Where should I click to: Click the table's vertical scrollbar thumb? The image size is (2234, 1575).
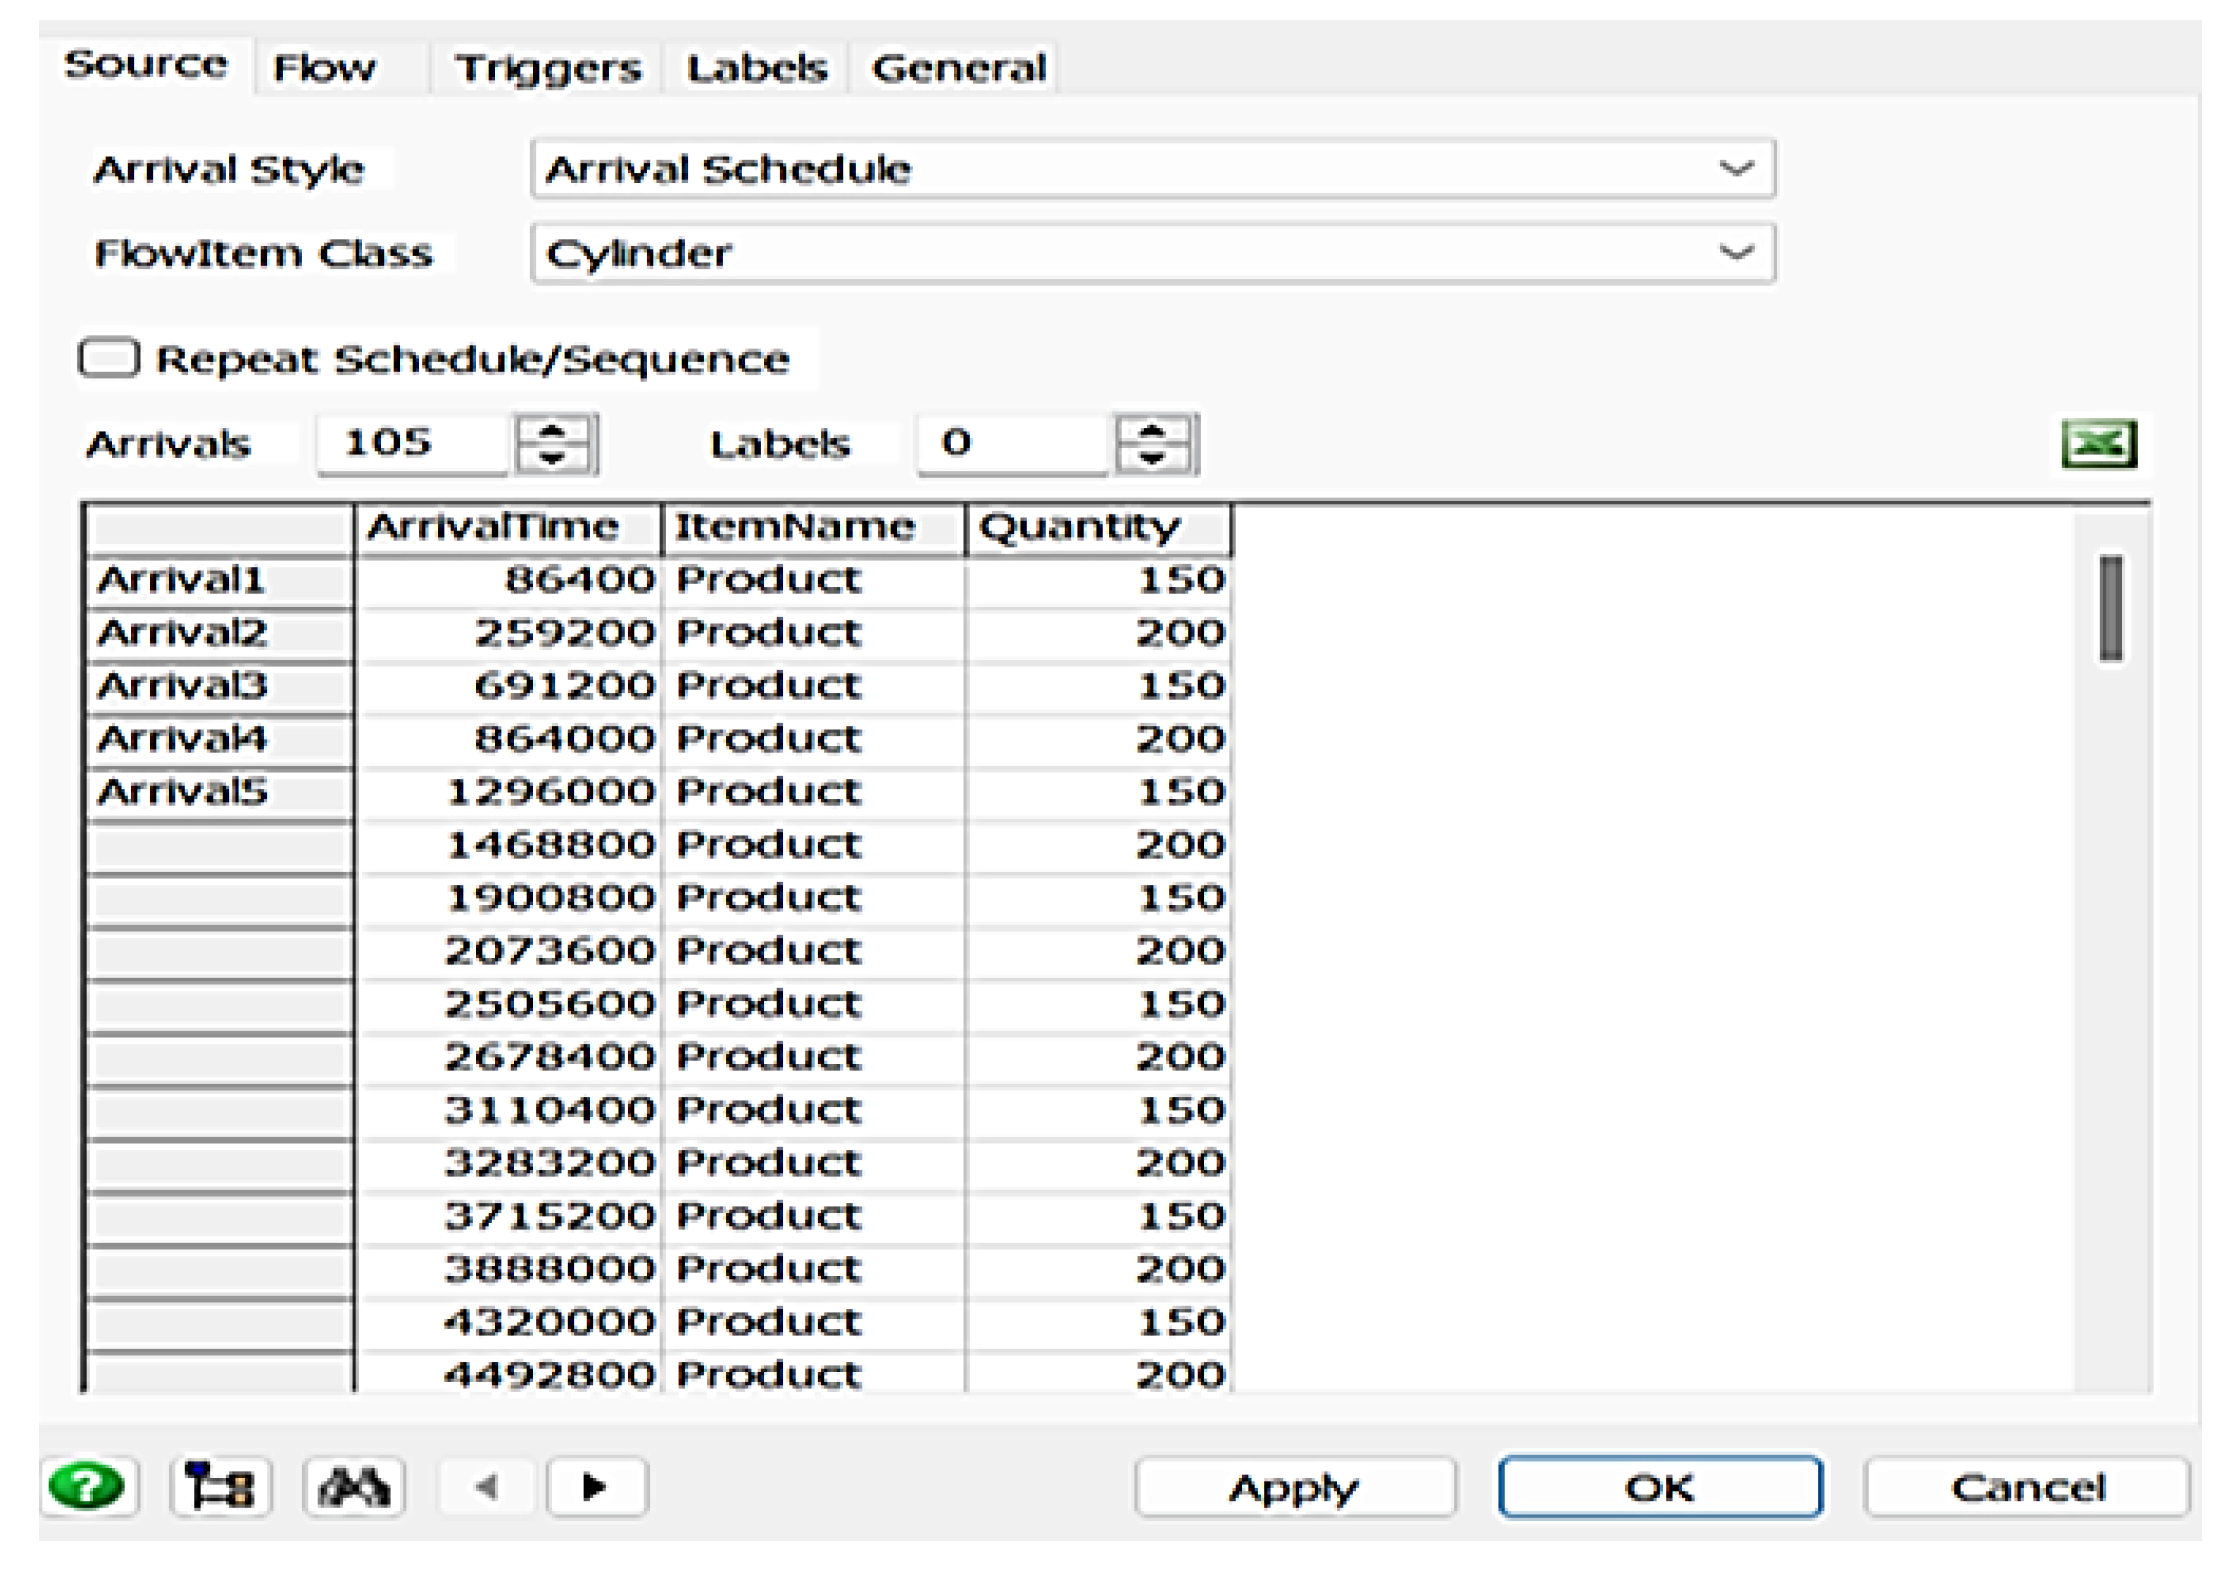tap(2110, 608)
